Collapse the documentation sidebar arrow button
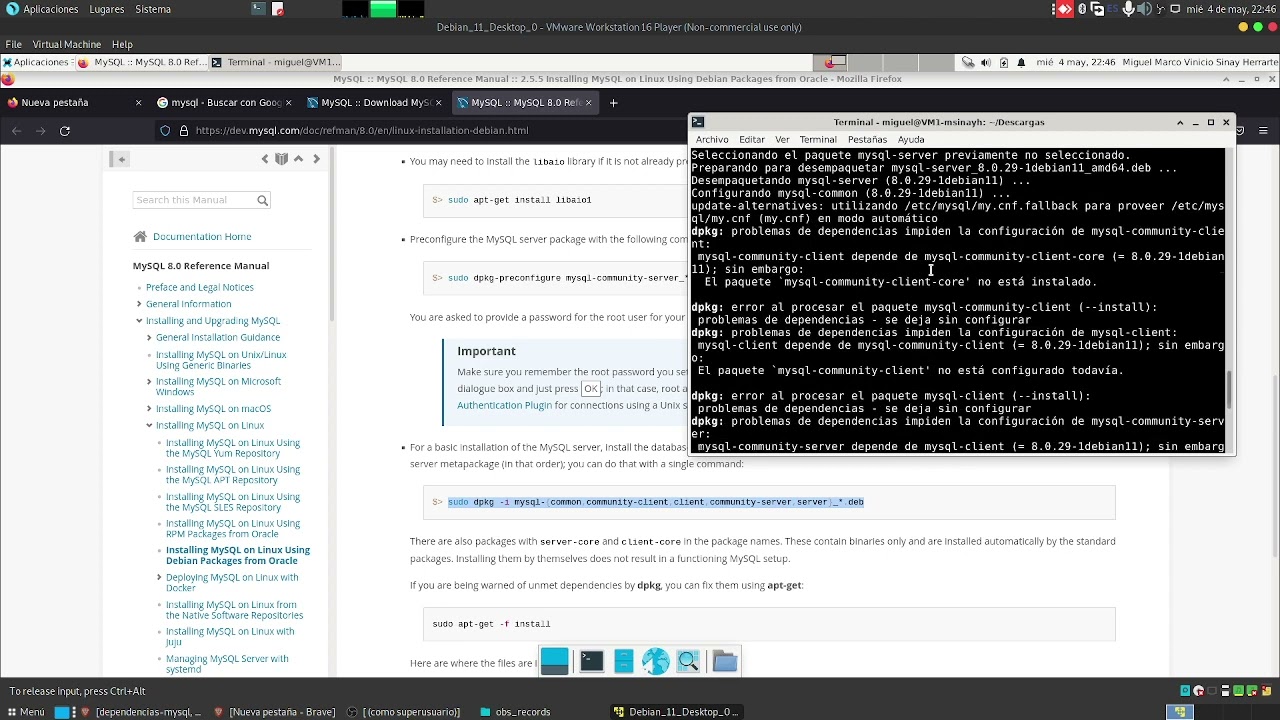Screen dimensions: 1280x720 (120, 159)
